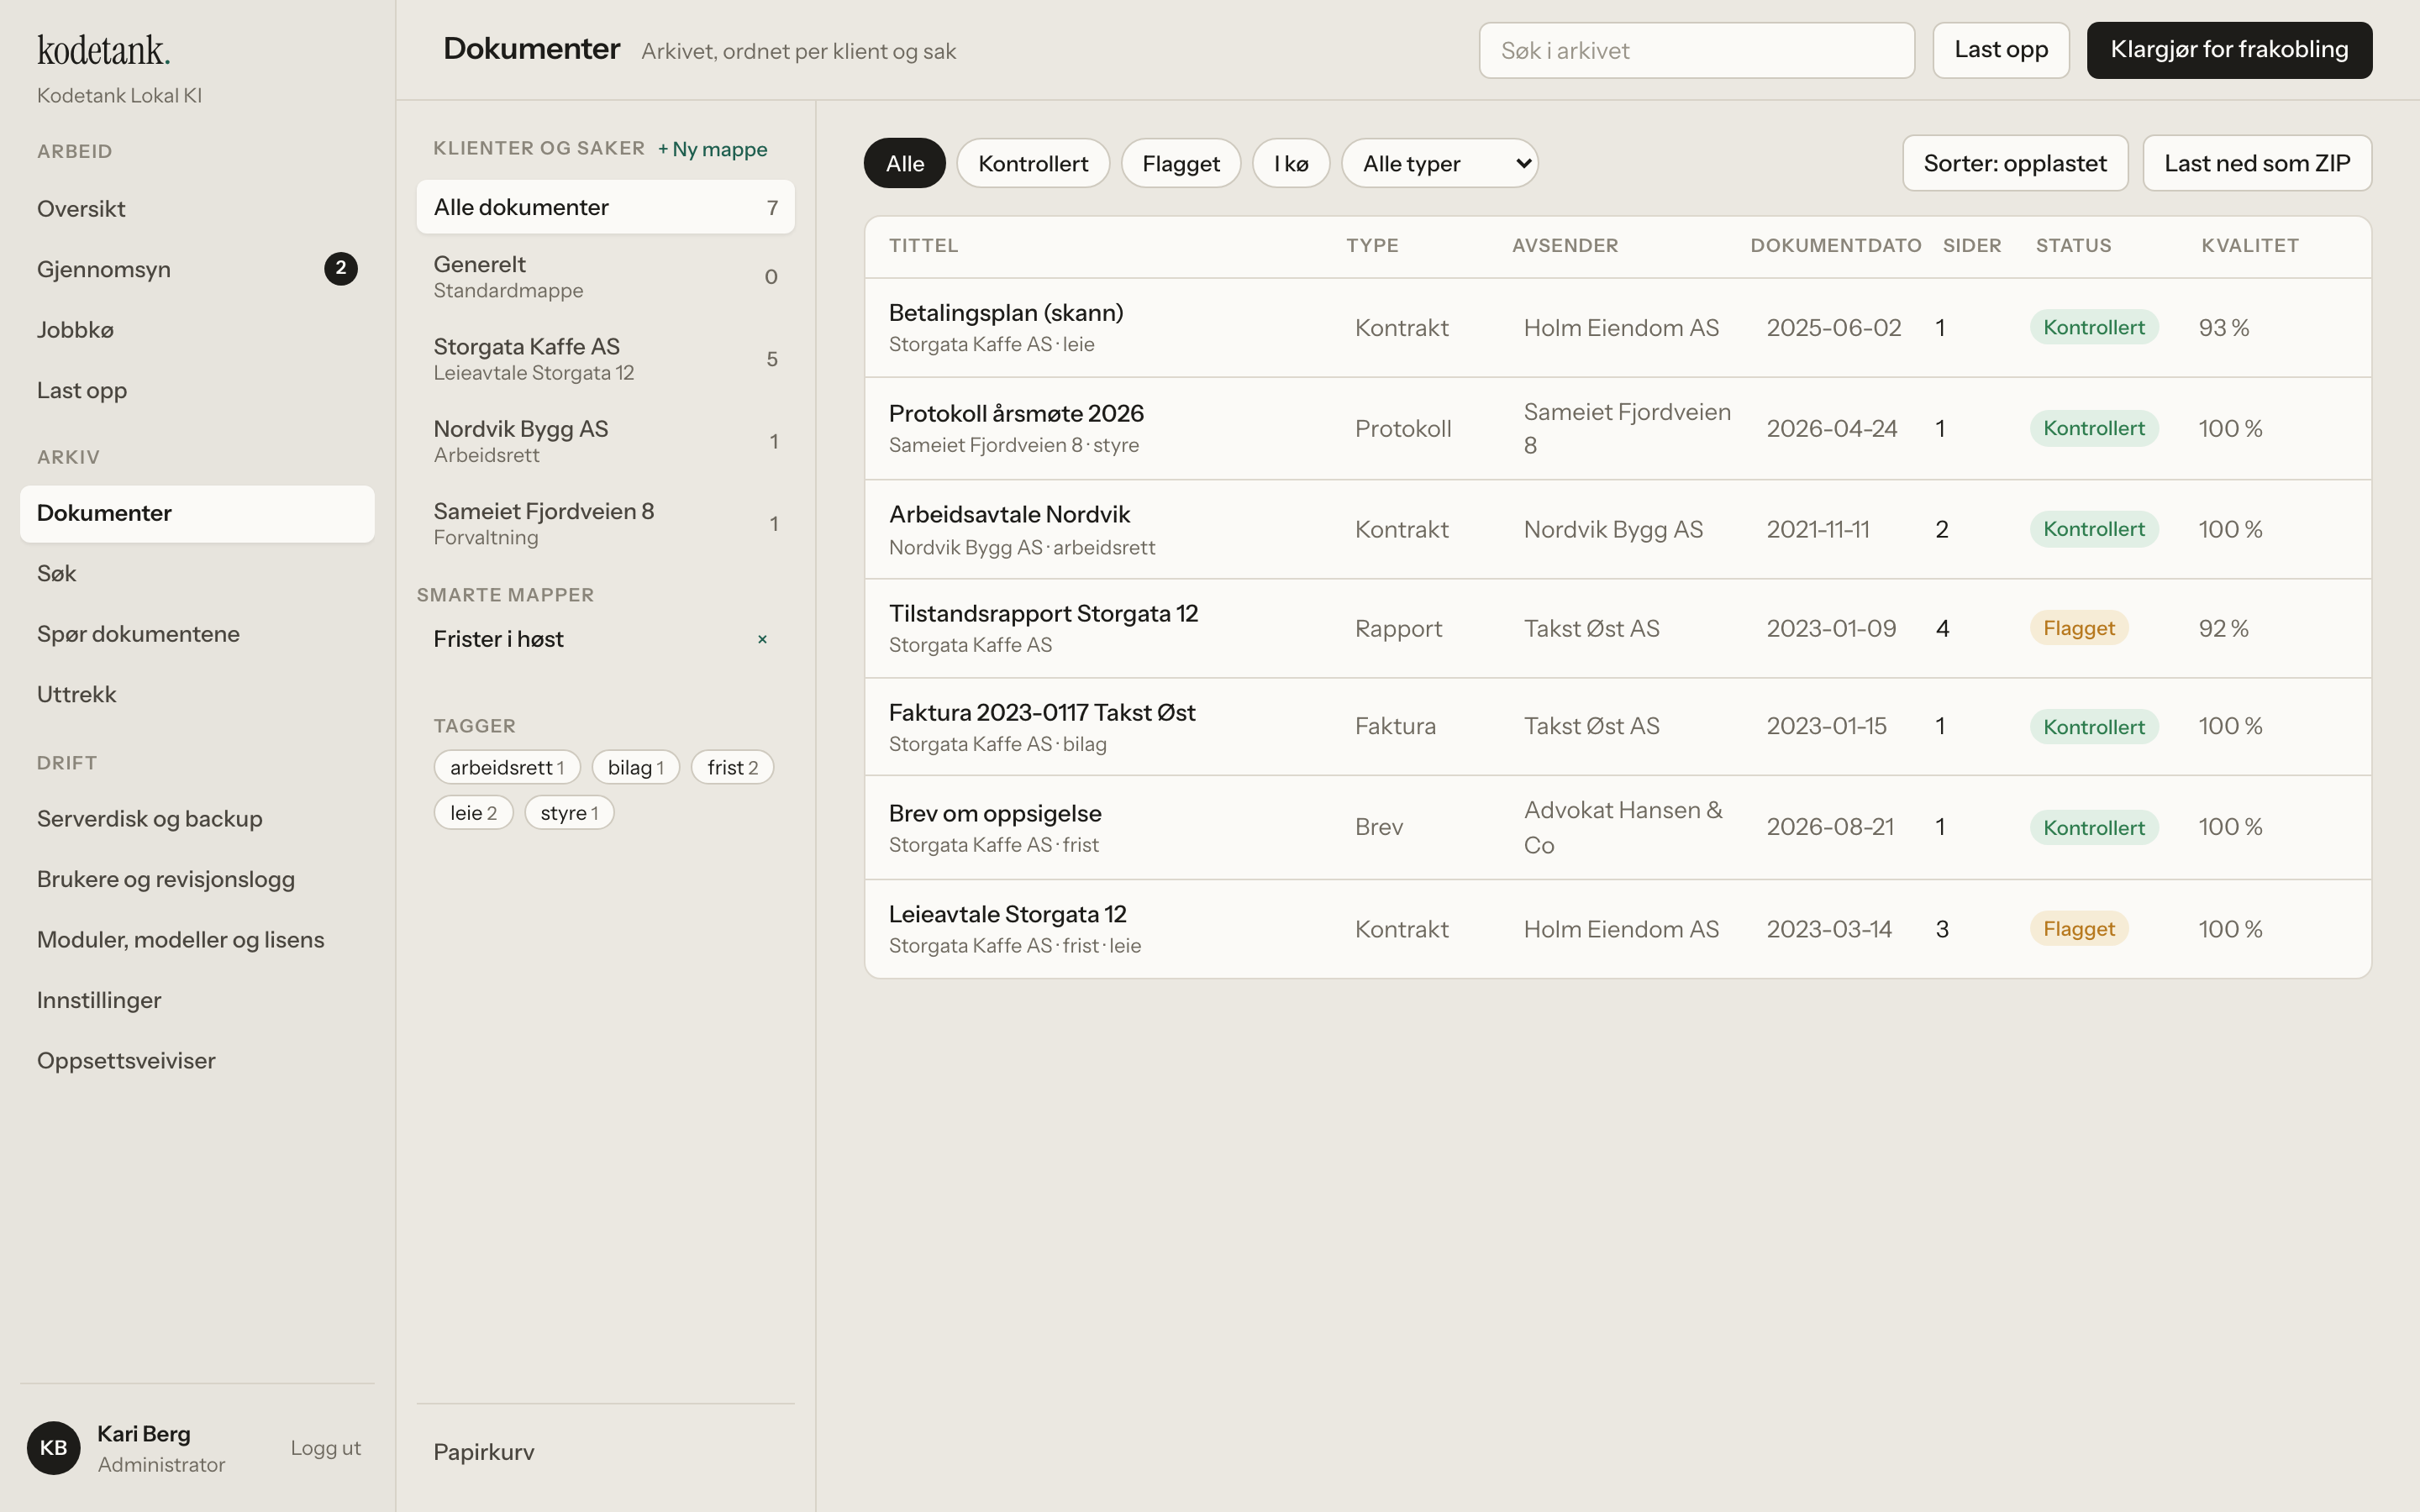Toggle the frist tag filter
Screen dimensions: 2420x1512
click(x=732, y=767)
